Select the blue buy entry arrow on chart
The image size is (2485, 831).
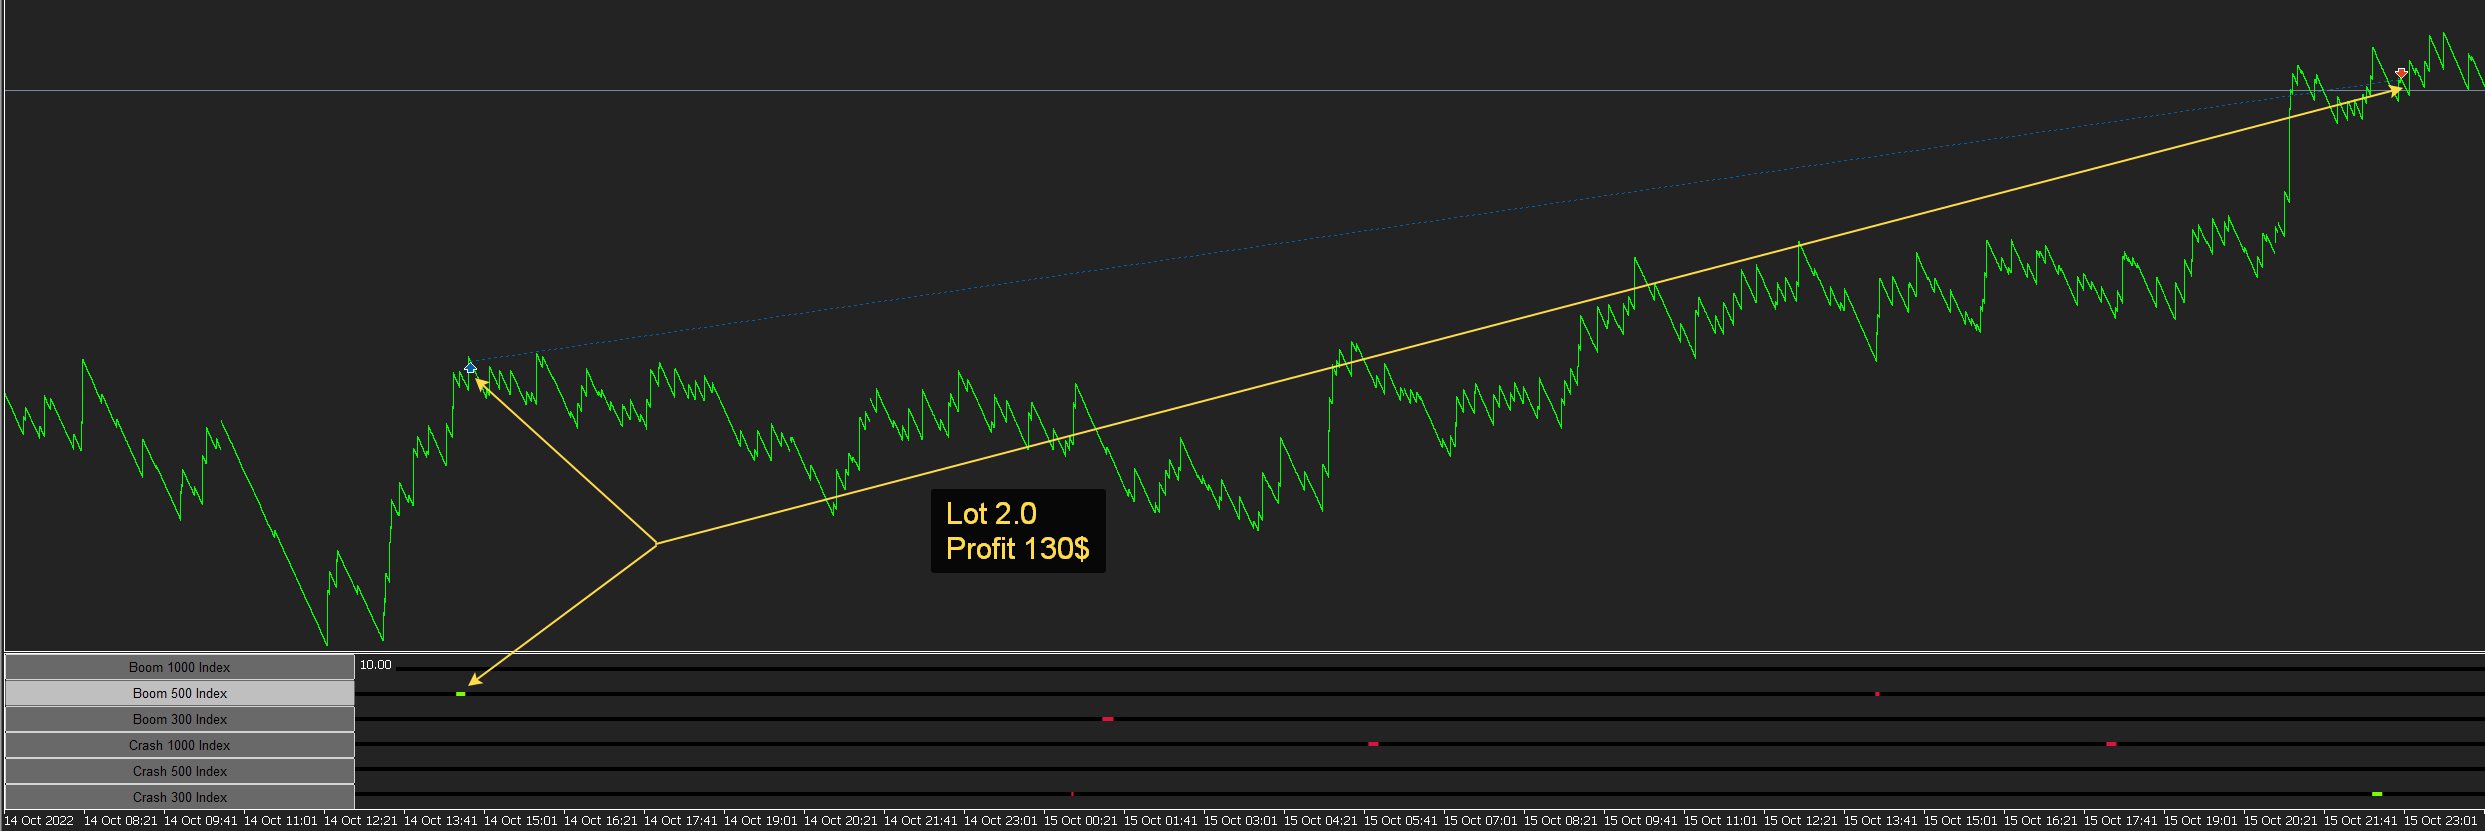pos(471,368)
